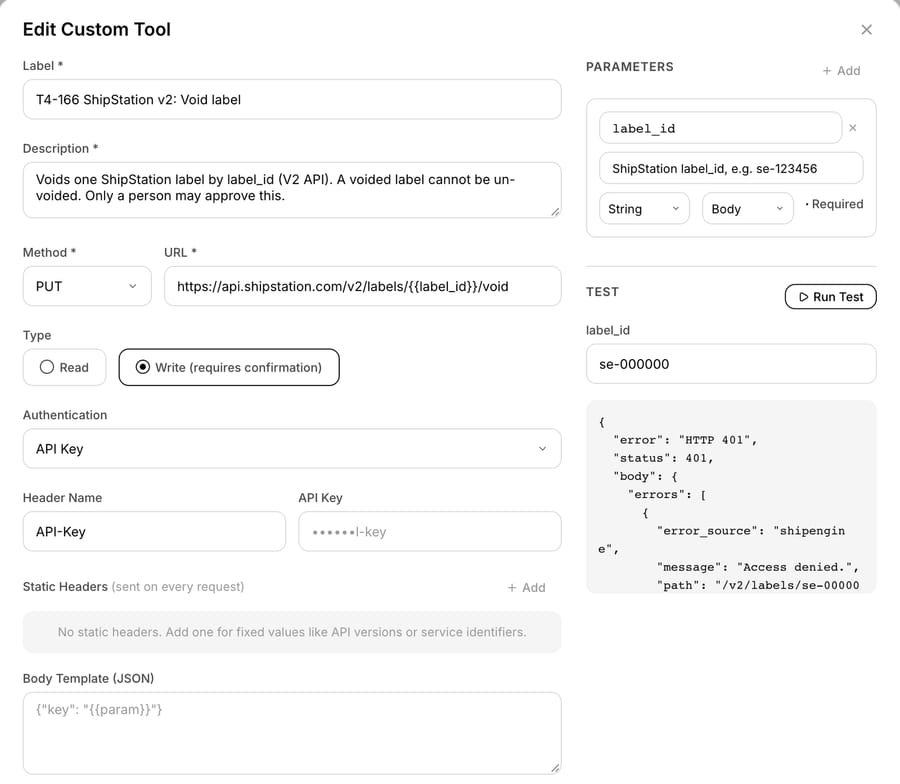The image size is (900, 784).
Task: Expand the Authentication API Key dropdown
Action: [292, 449]
